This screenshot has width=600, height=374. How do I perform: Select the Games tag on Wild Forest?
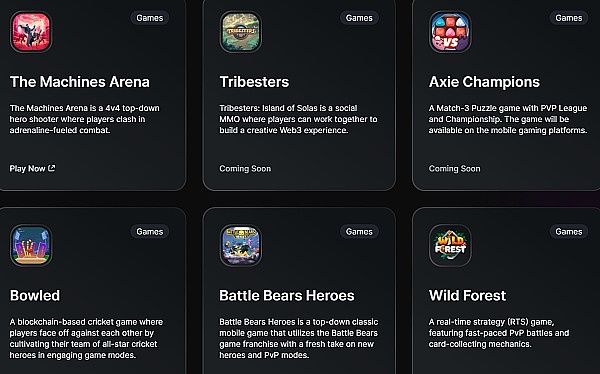click(x=569, y=232)
